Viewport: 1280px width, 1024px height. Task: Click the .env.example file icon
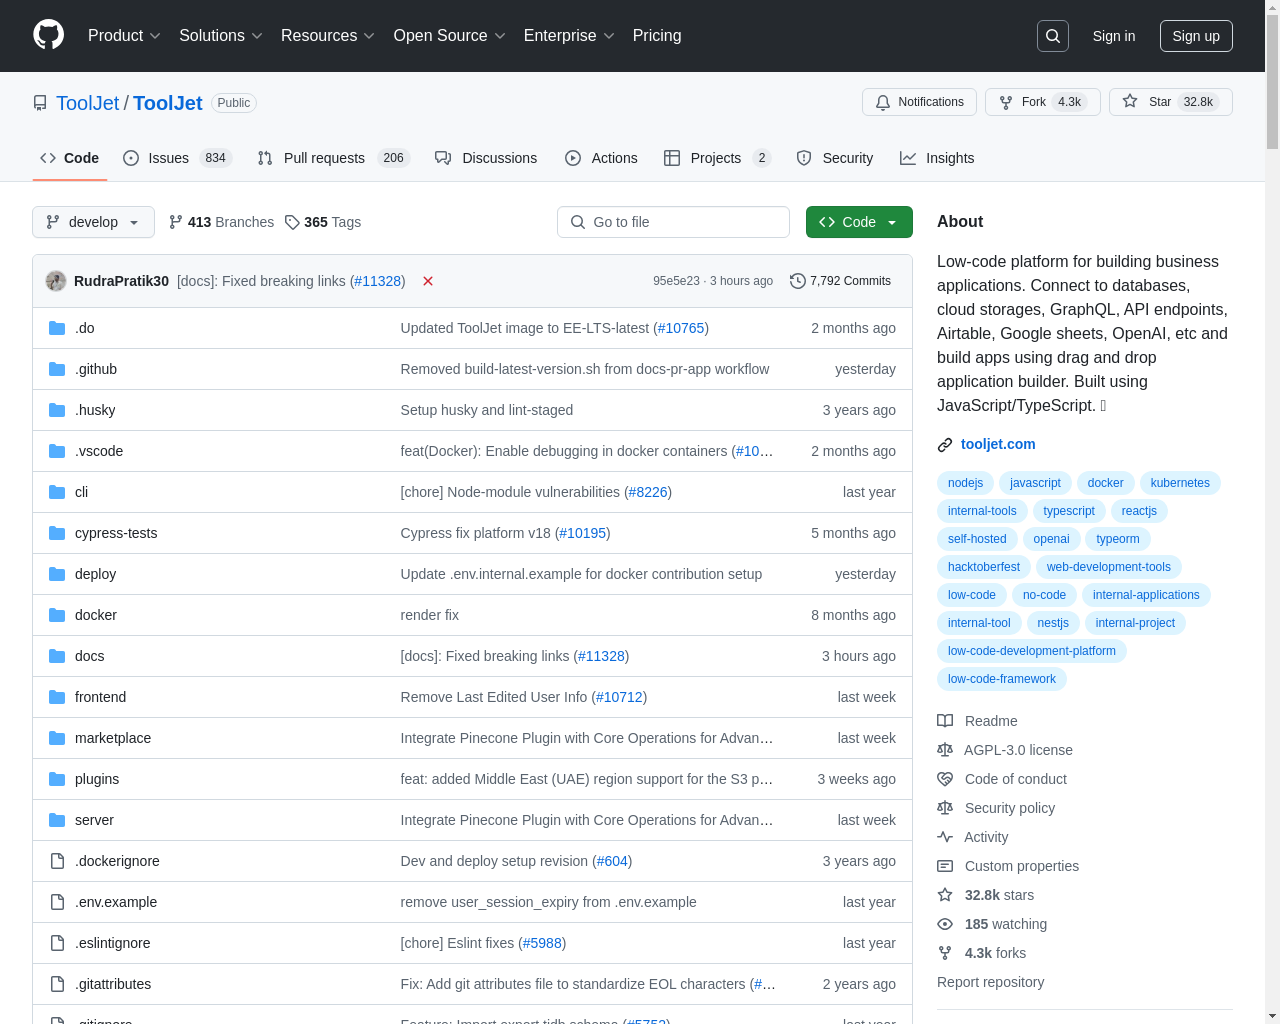tap(57, 902)
